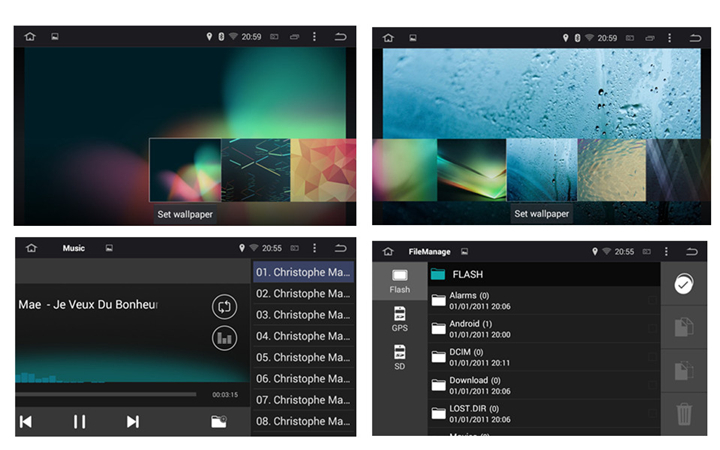Select track 03 Christophe Ma in playlist
The height and width of the screenshot is (450, 720).
(302, 314)
